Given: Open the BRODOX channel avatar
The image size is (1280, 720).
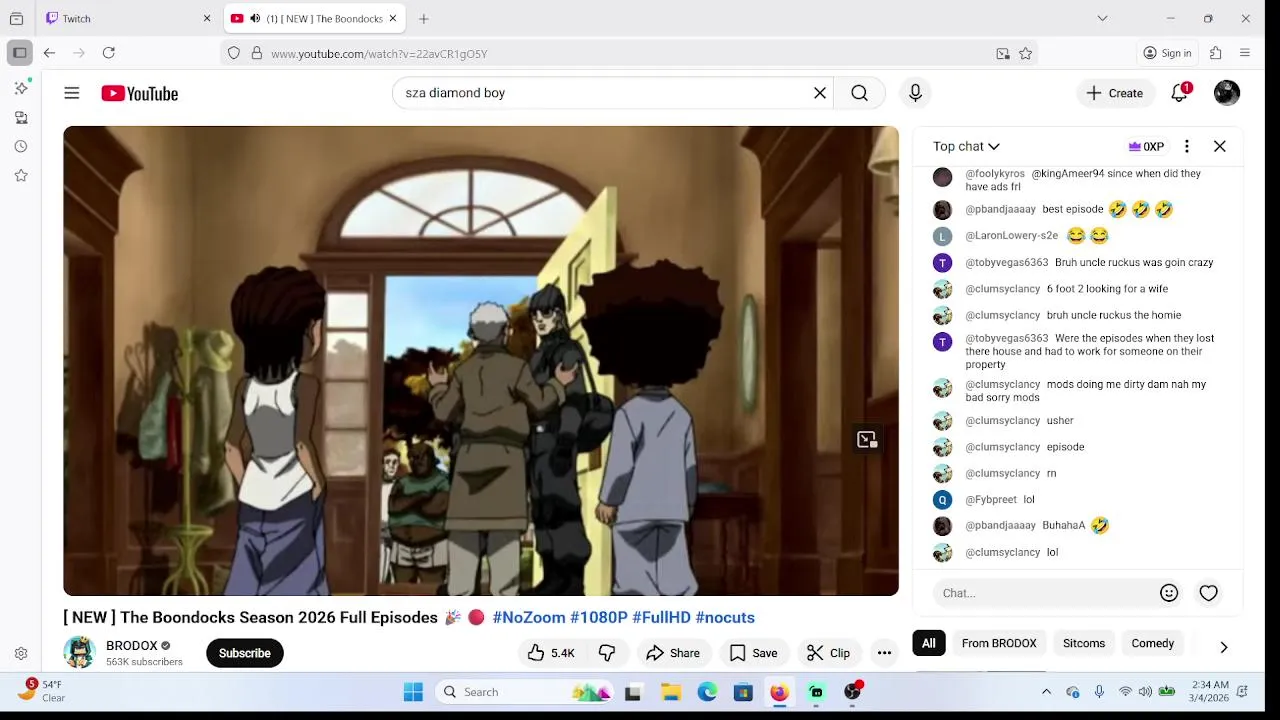Looking at the screenshot, I should pos(79,652).
